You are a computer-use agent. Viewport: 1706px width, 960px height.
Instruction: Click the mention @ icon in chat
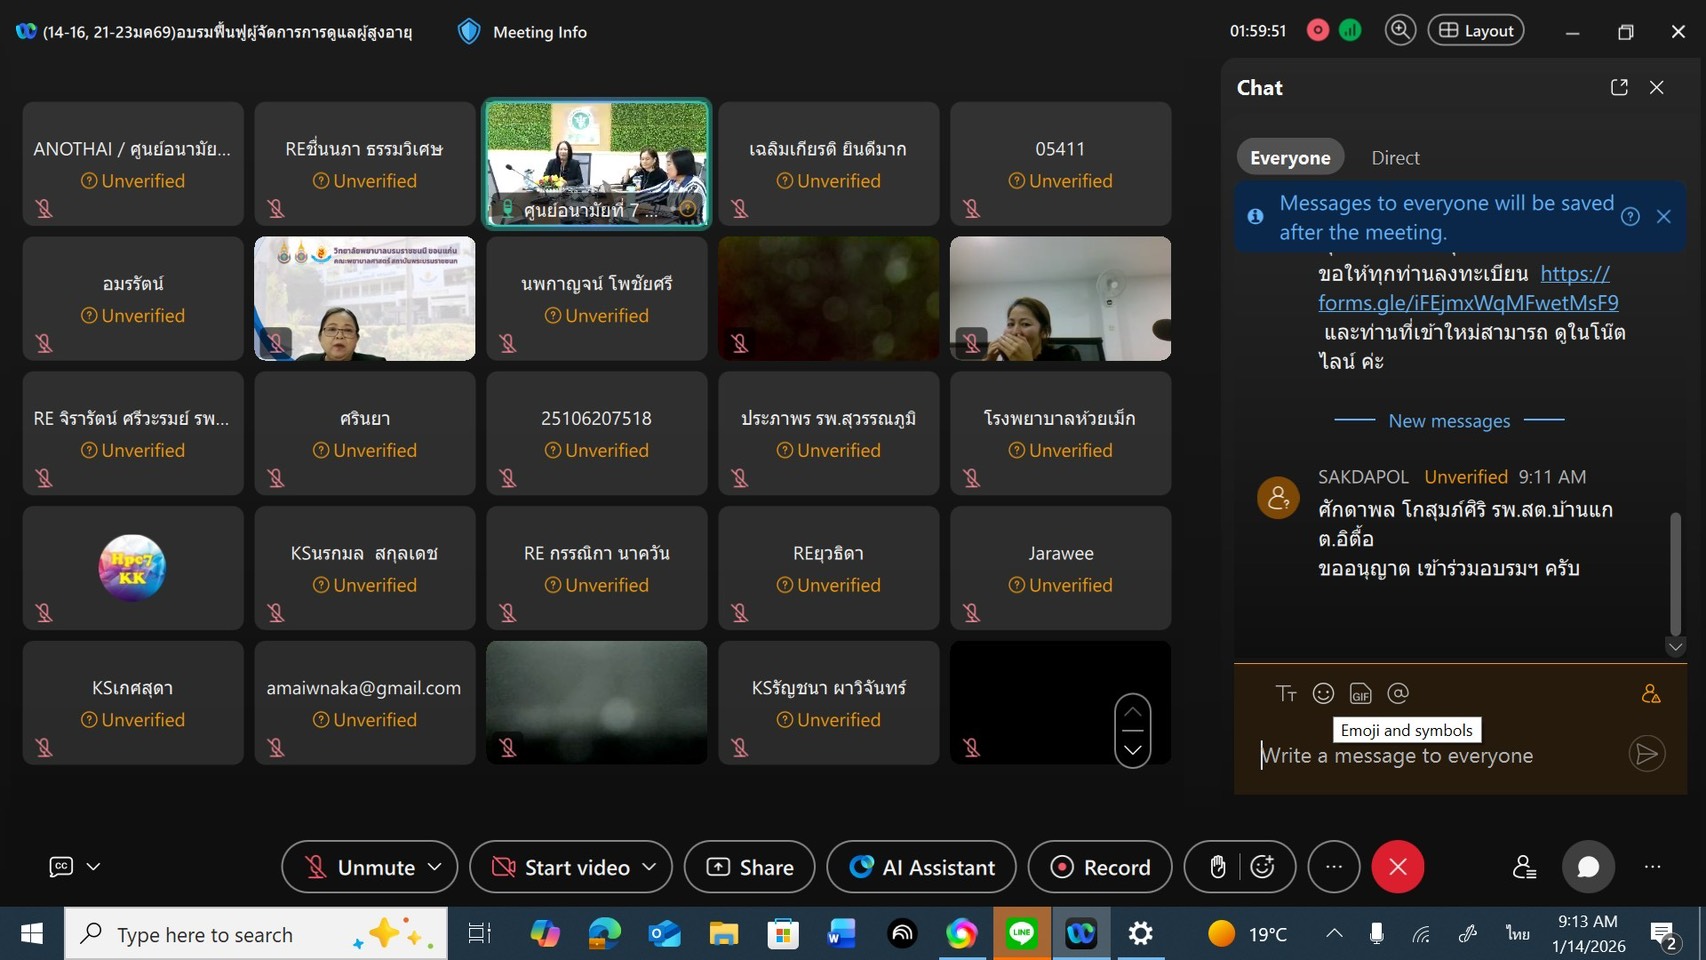point(1398,693)
